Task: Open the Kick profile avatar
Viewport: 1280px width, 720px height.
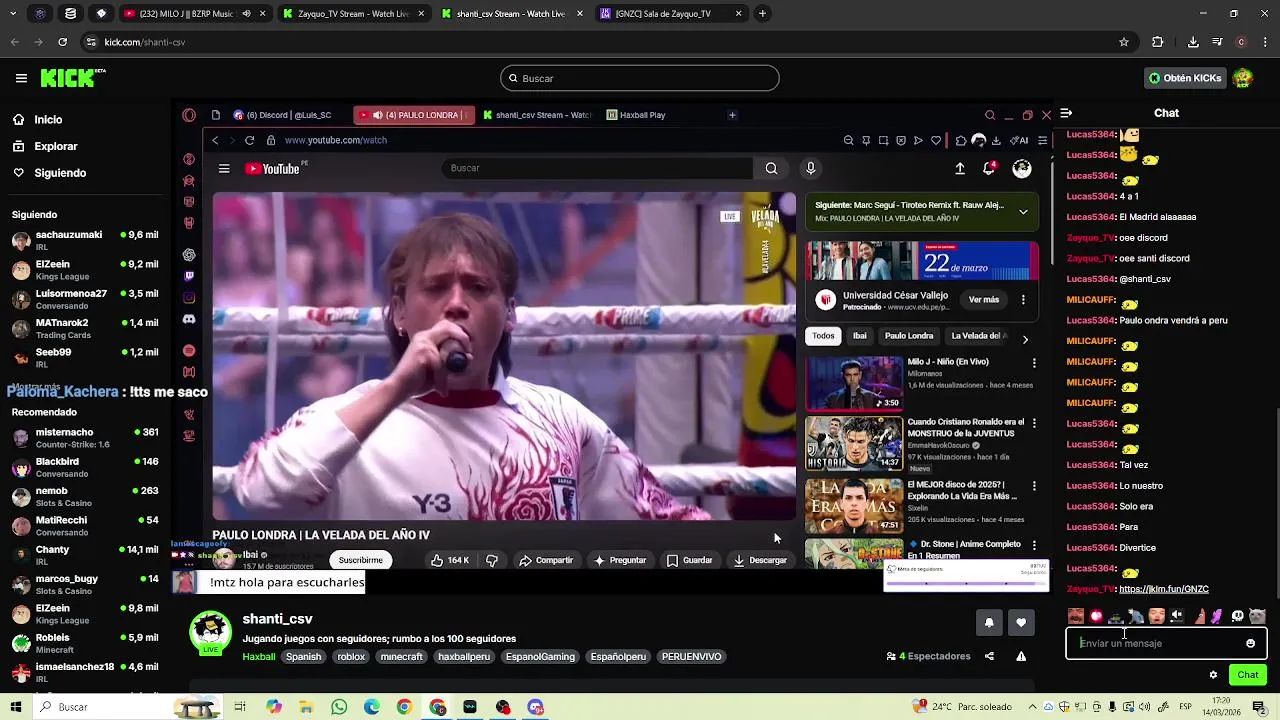Action: pos(1243,78)
